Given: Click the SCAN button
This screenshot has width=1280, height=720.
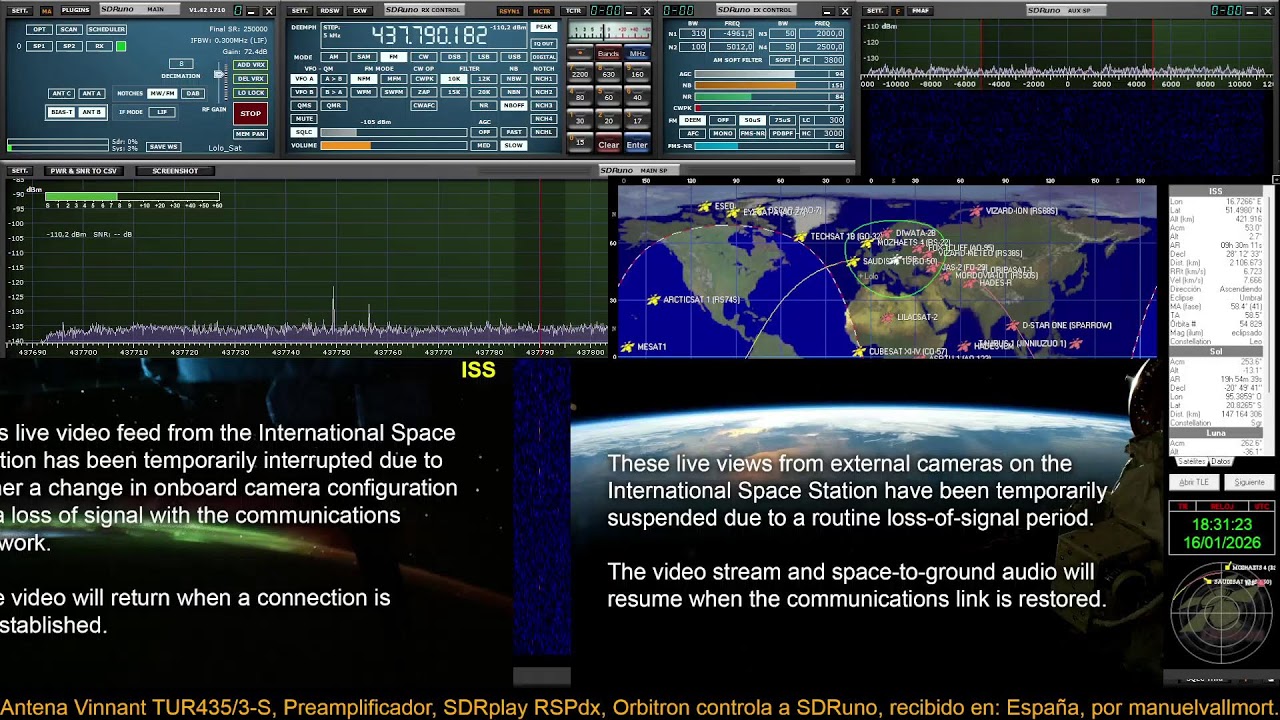Looking at the screenshot, I should (x=69, y=30).
